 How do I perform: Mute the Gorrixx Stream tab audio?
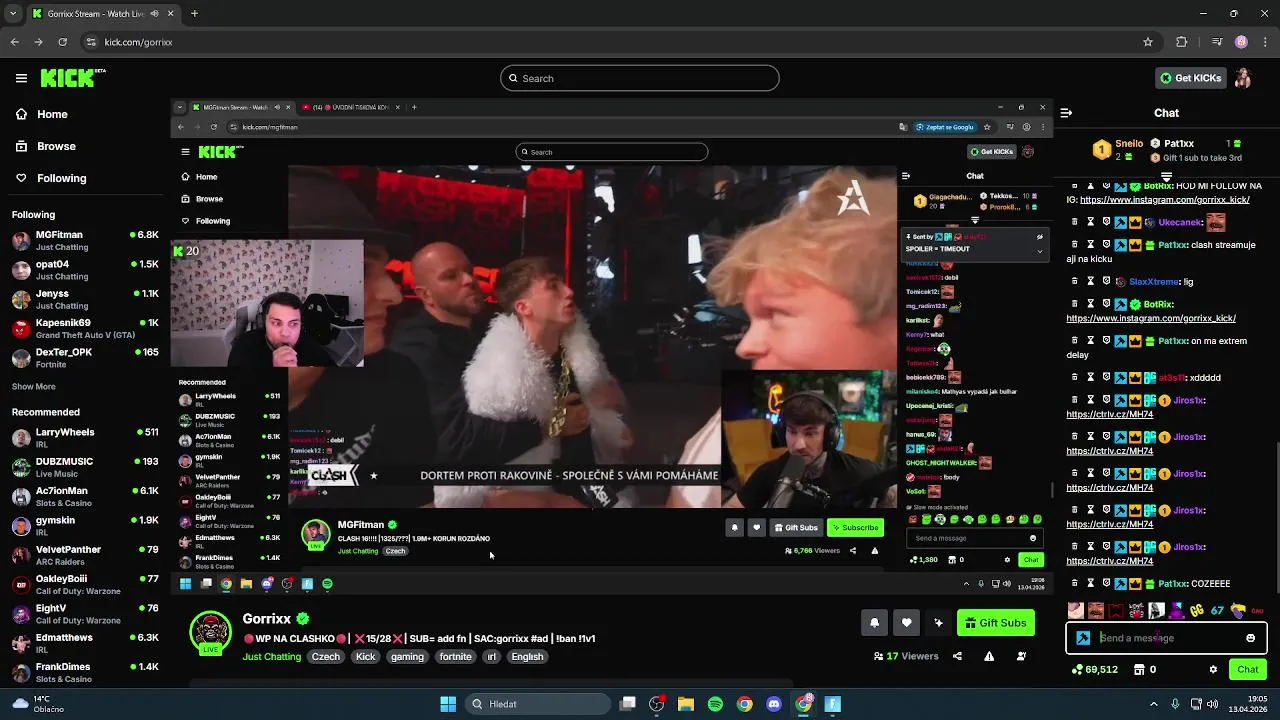[154, 14]
